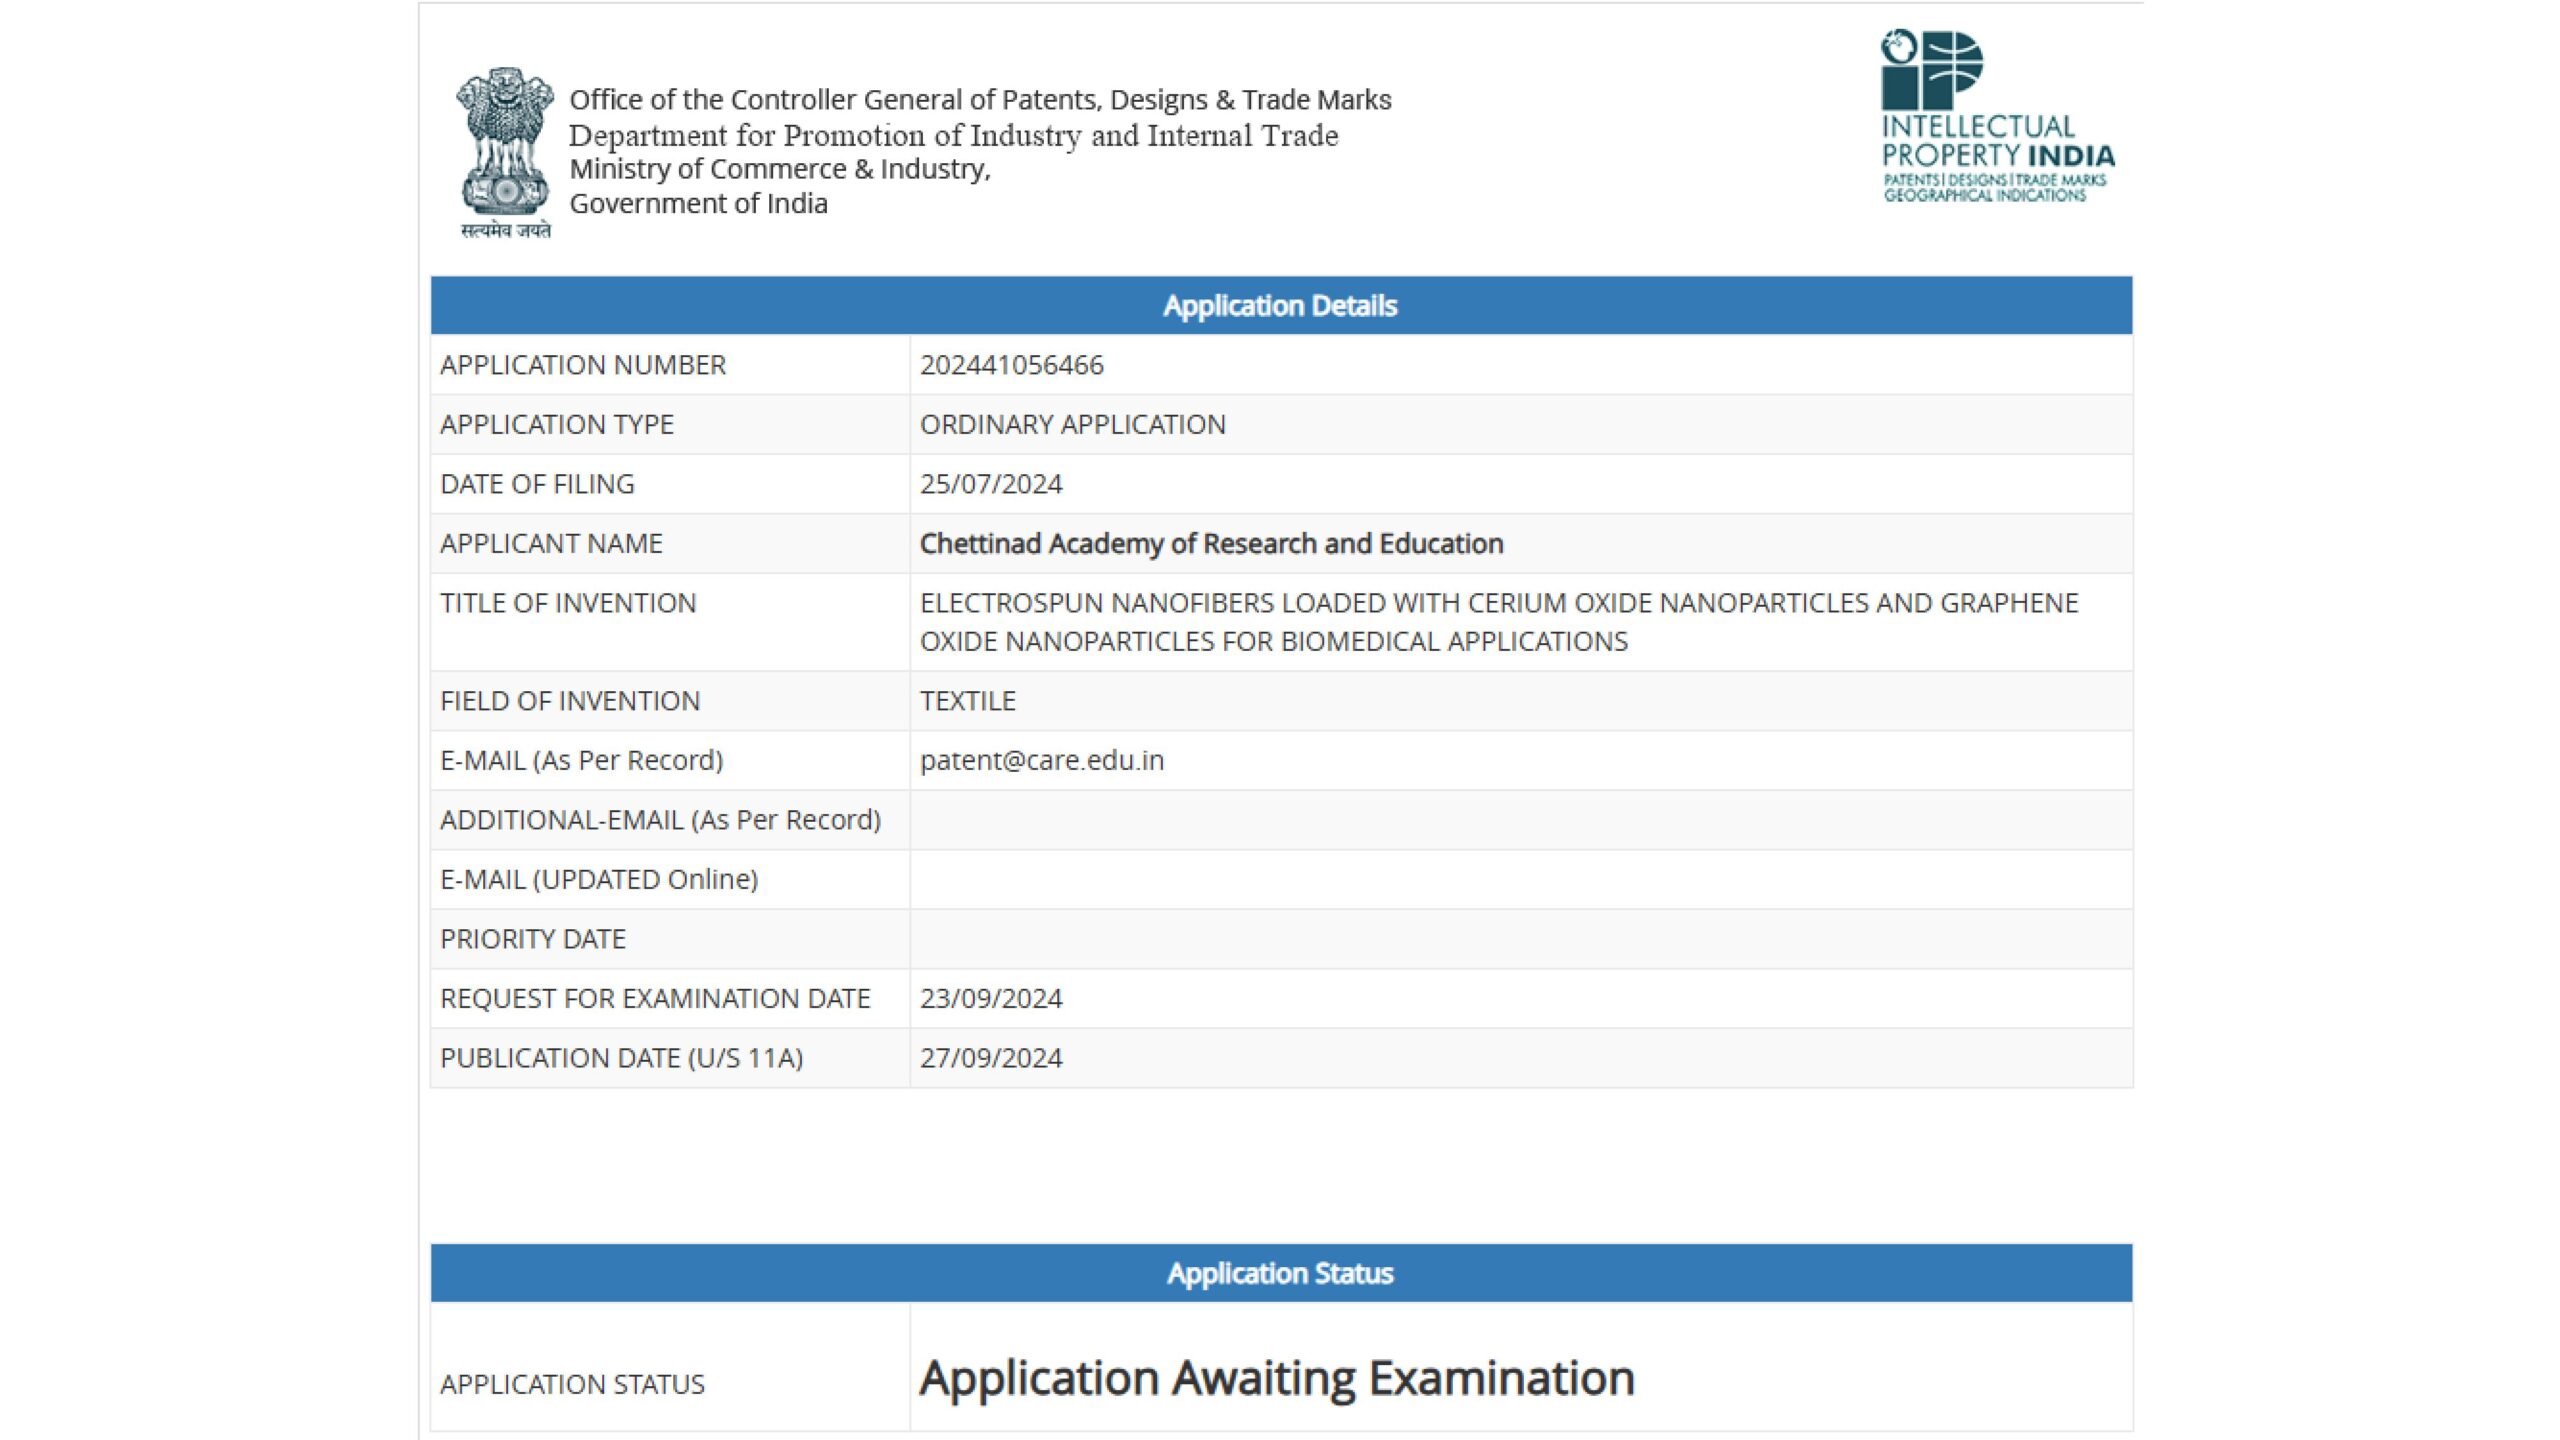Click the Office of the Controller General heading
The height and width of the screenshot is (1440, 2560).
pos(980,100)
